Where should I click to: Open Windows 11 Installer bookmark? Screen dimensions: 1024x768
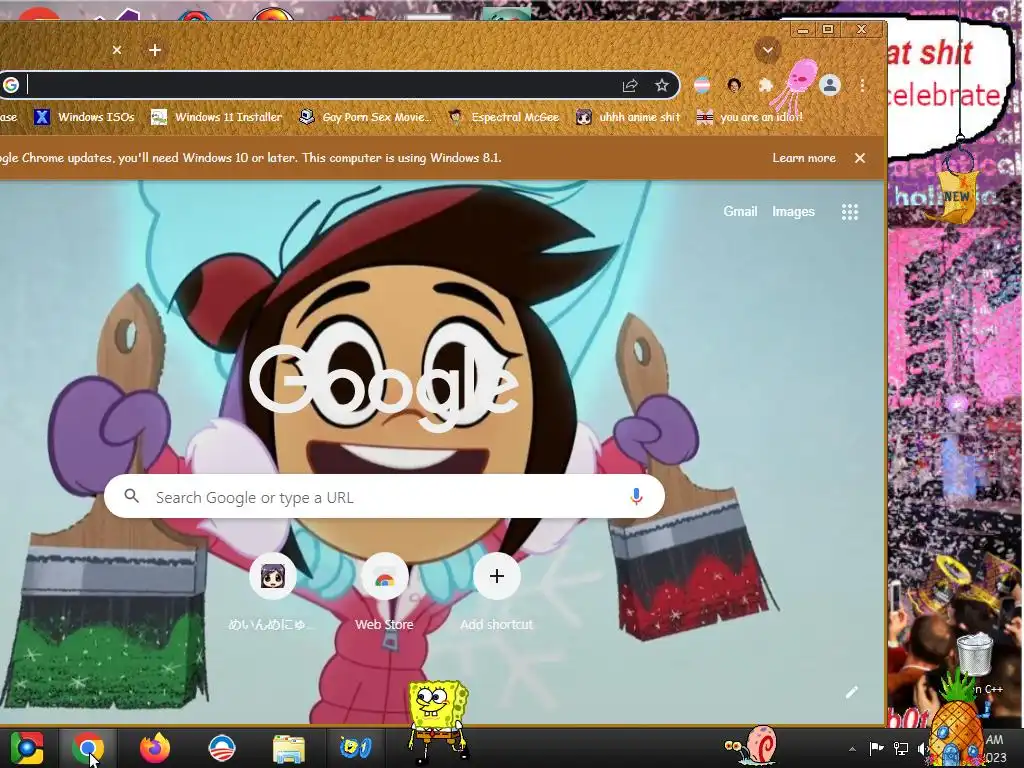[217, 117]
